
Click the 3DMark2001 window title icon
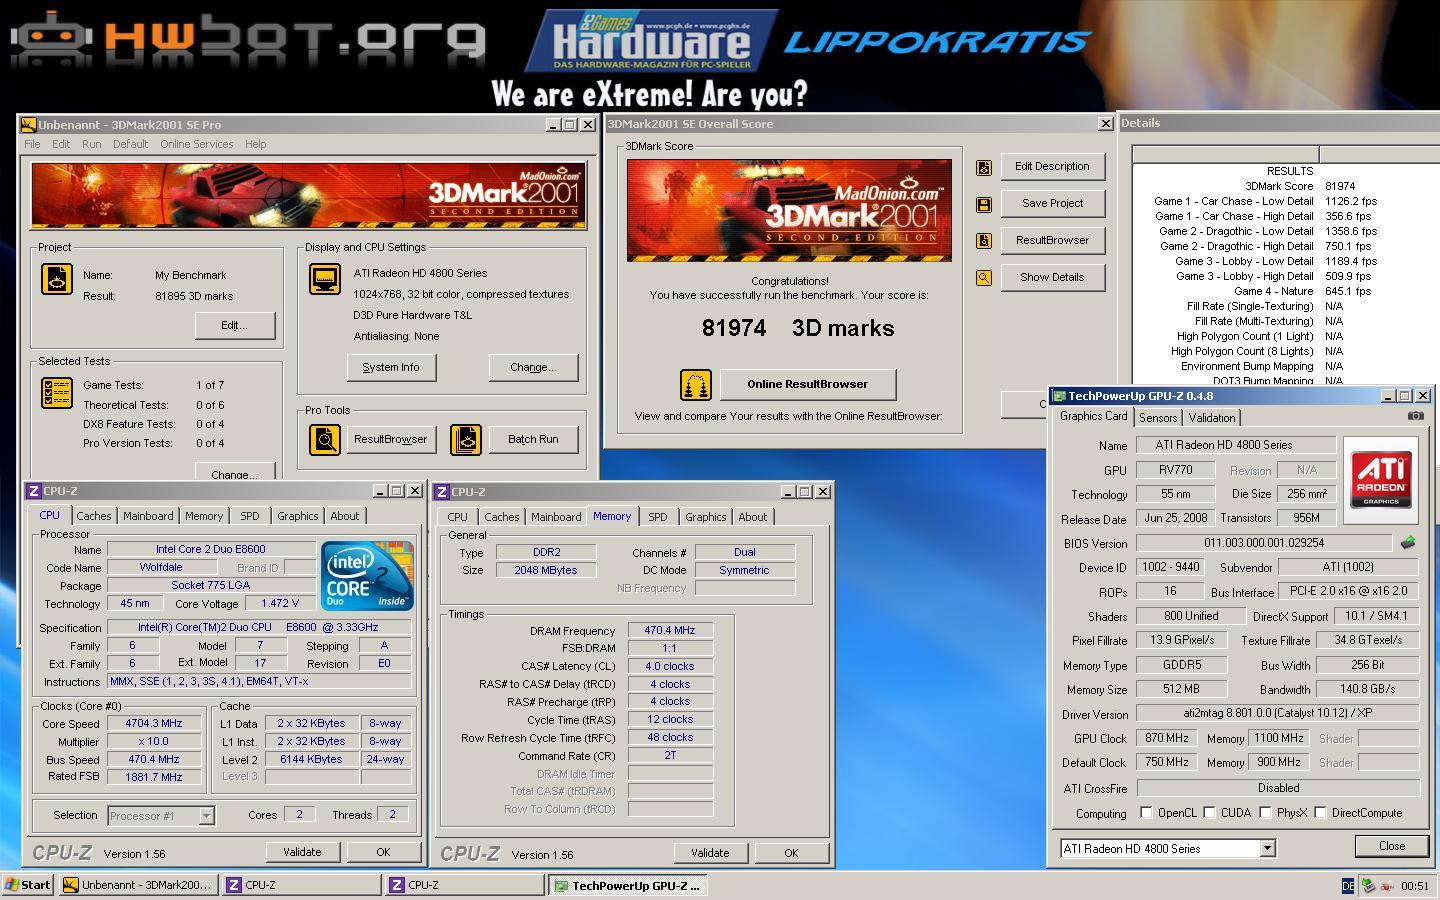point(30,125)
